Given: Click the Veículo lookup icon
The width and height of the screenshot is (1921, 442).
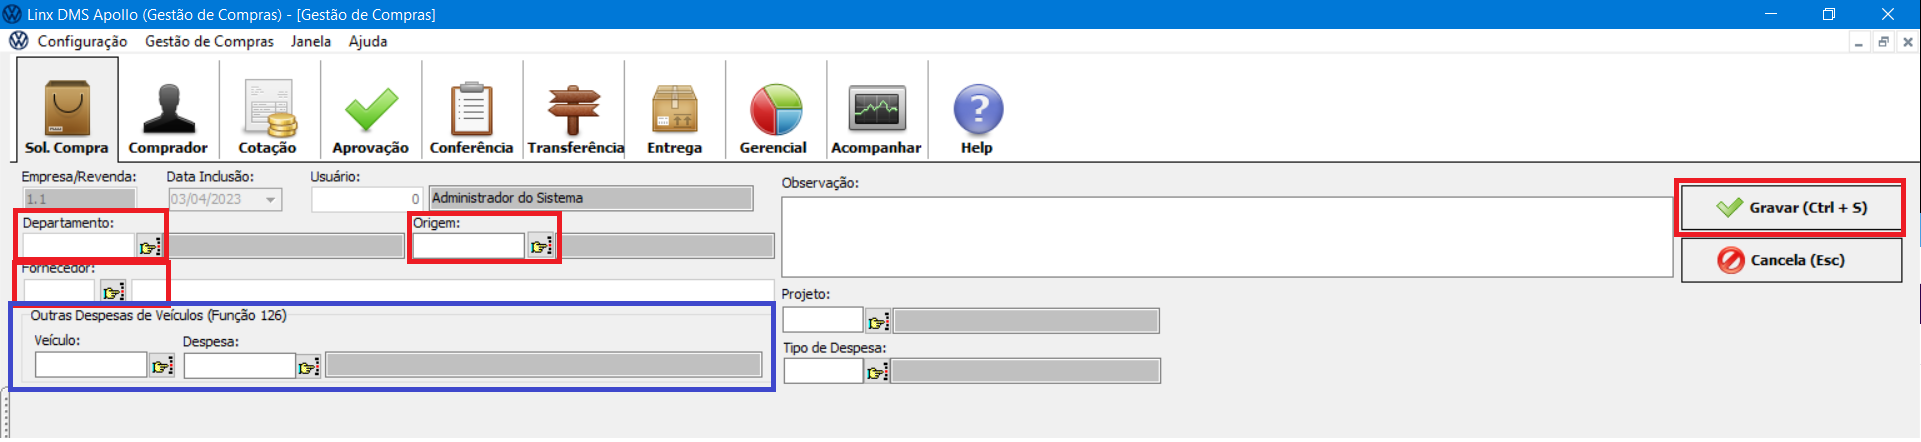Looking at the screenshot, I should point(161,366).
